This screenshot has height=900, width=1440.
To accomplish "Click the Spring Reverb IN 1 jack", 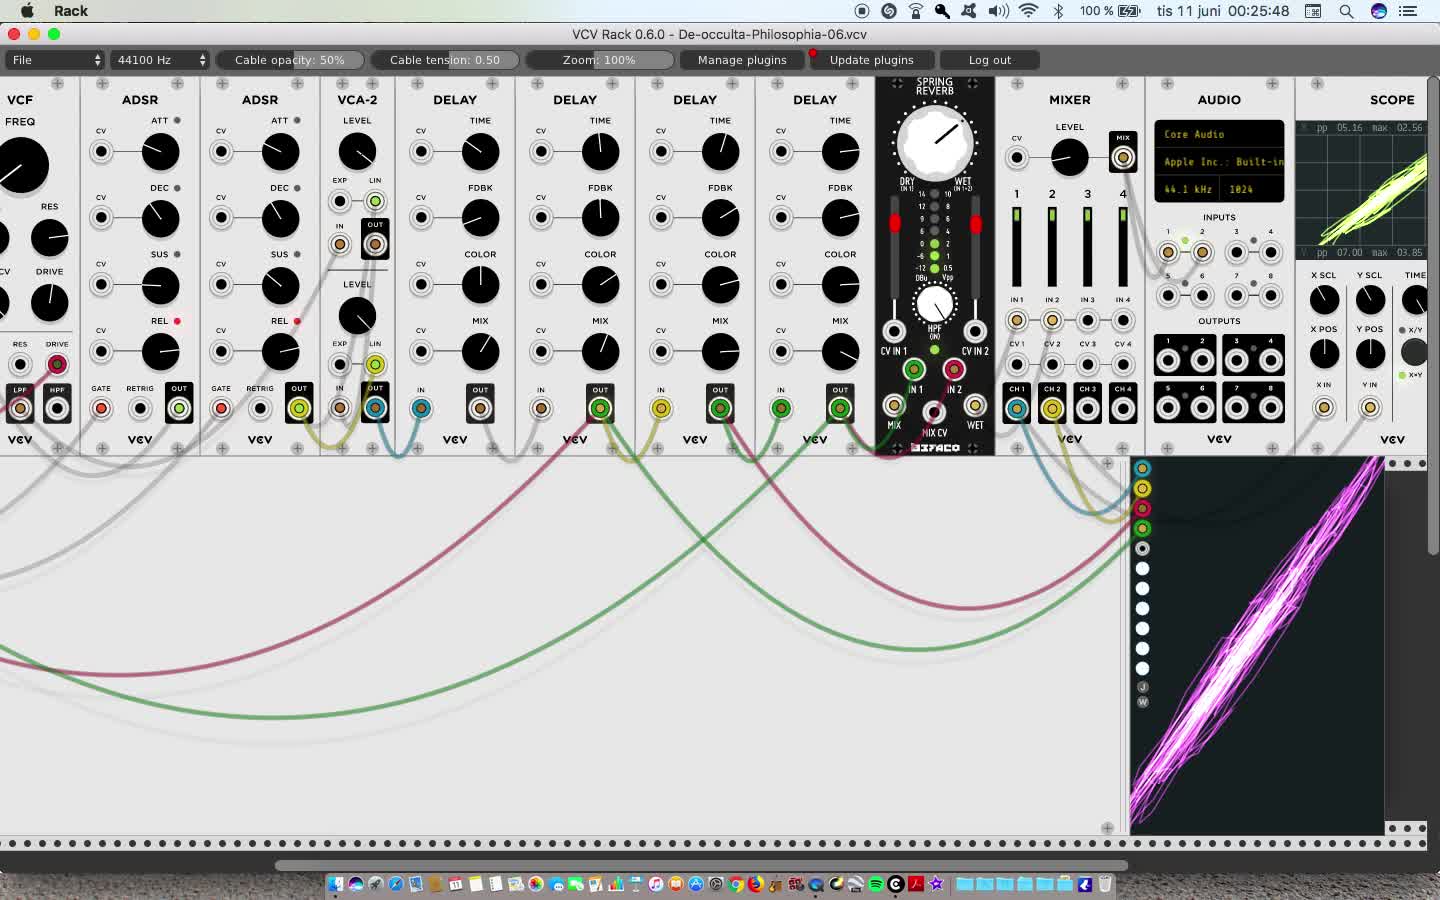I will coord(914,369).
